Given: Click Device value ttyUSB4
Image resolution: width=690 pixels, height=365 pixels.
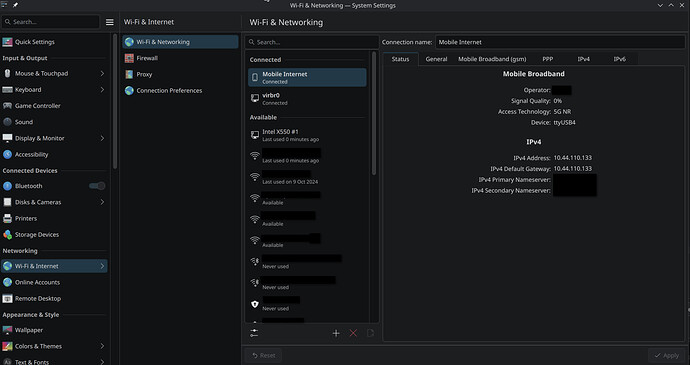Looking at the screenshot, I should (x=565, y=122).
